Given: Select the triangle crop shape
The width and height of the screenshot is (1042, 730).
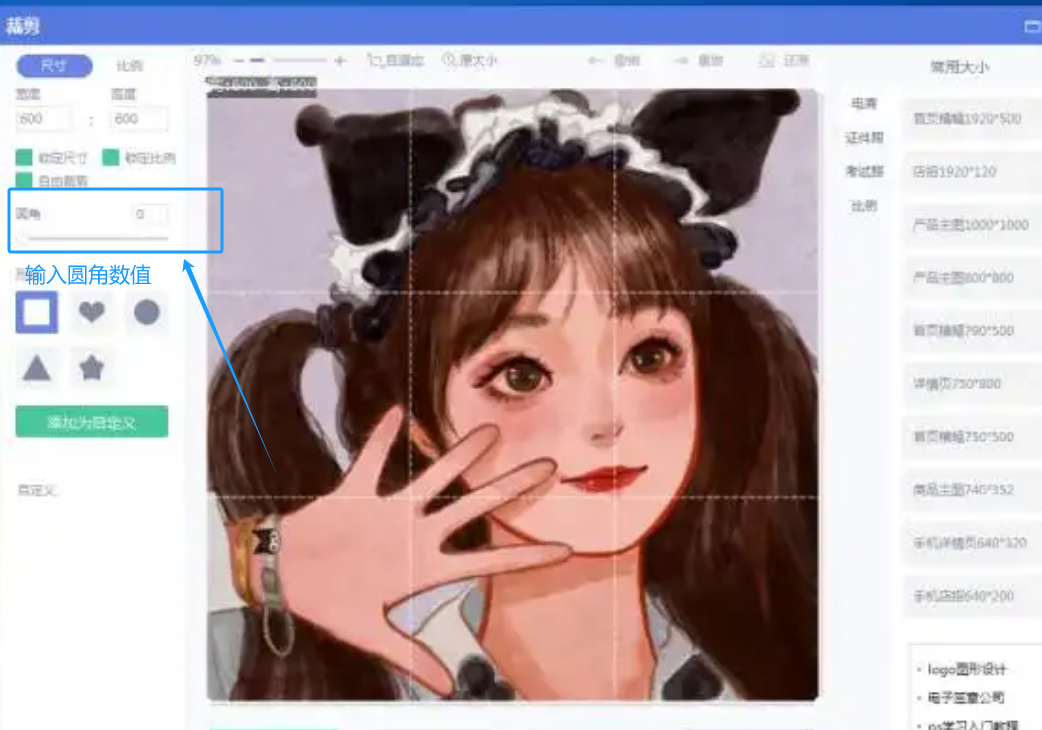Looking at the screenshot, I should (37, 367).
